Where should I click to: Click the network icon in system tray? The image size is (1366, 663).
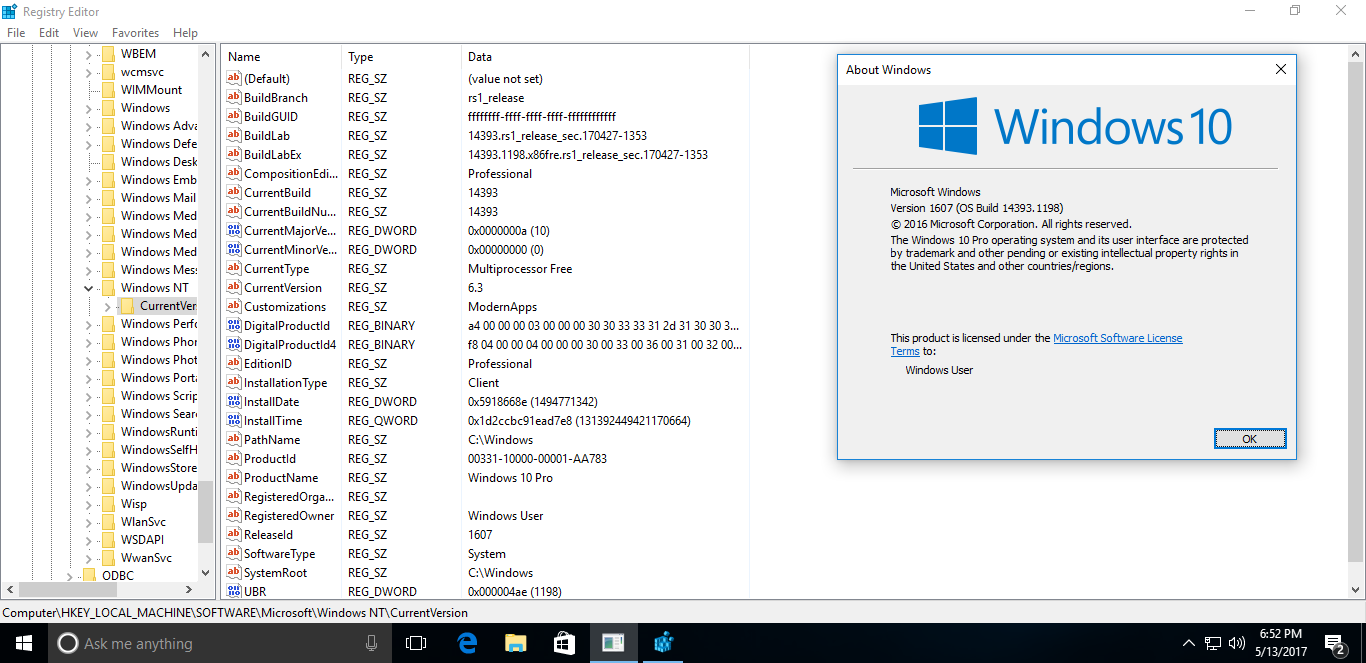[1213, 643]
